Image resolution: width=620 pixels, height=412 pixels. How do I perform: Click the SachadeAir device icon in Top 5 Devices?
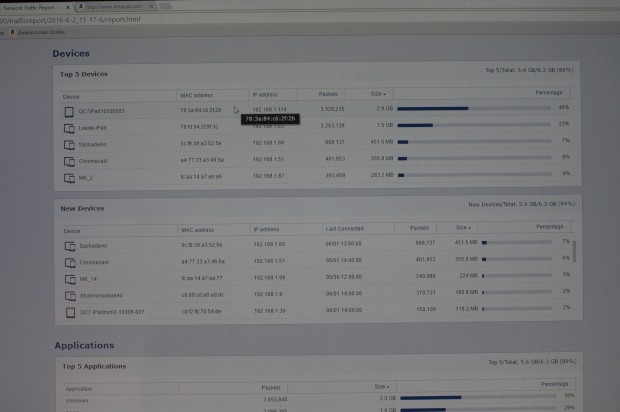(x=69, y=142)
